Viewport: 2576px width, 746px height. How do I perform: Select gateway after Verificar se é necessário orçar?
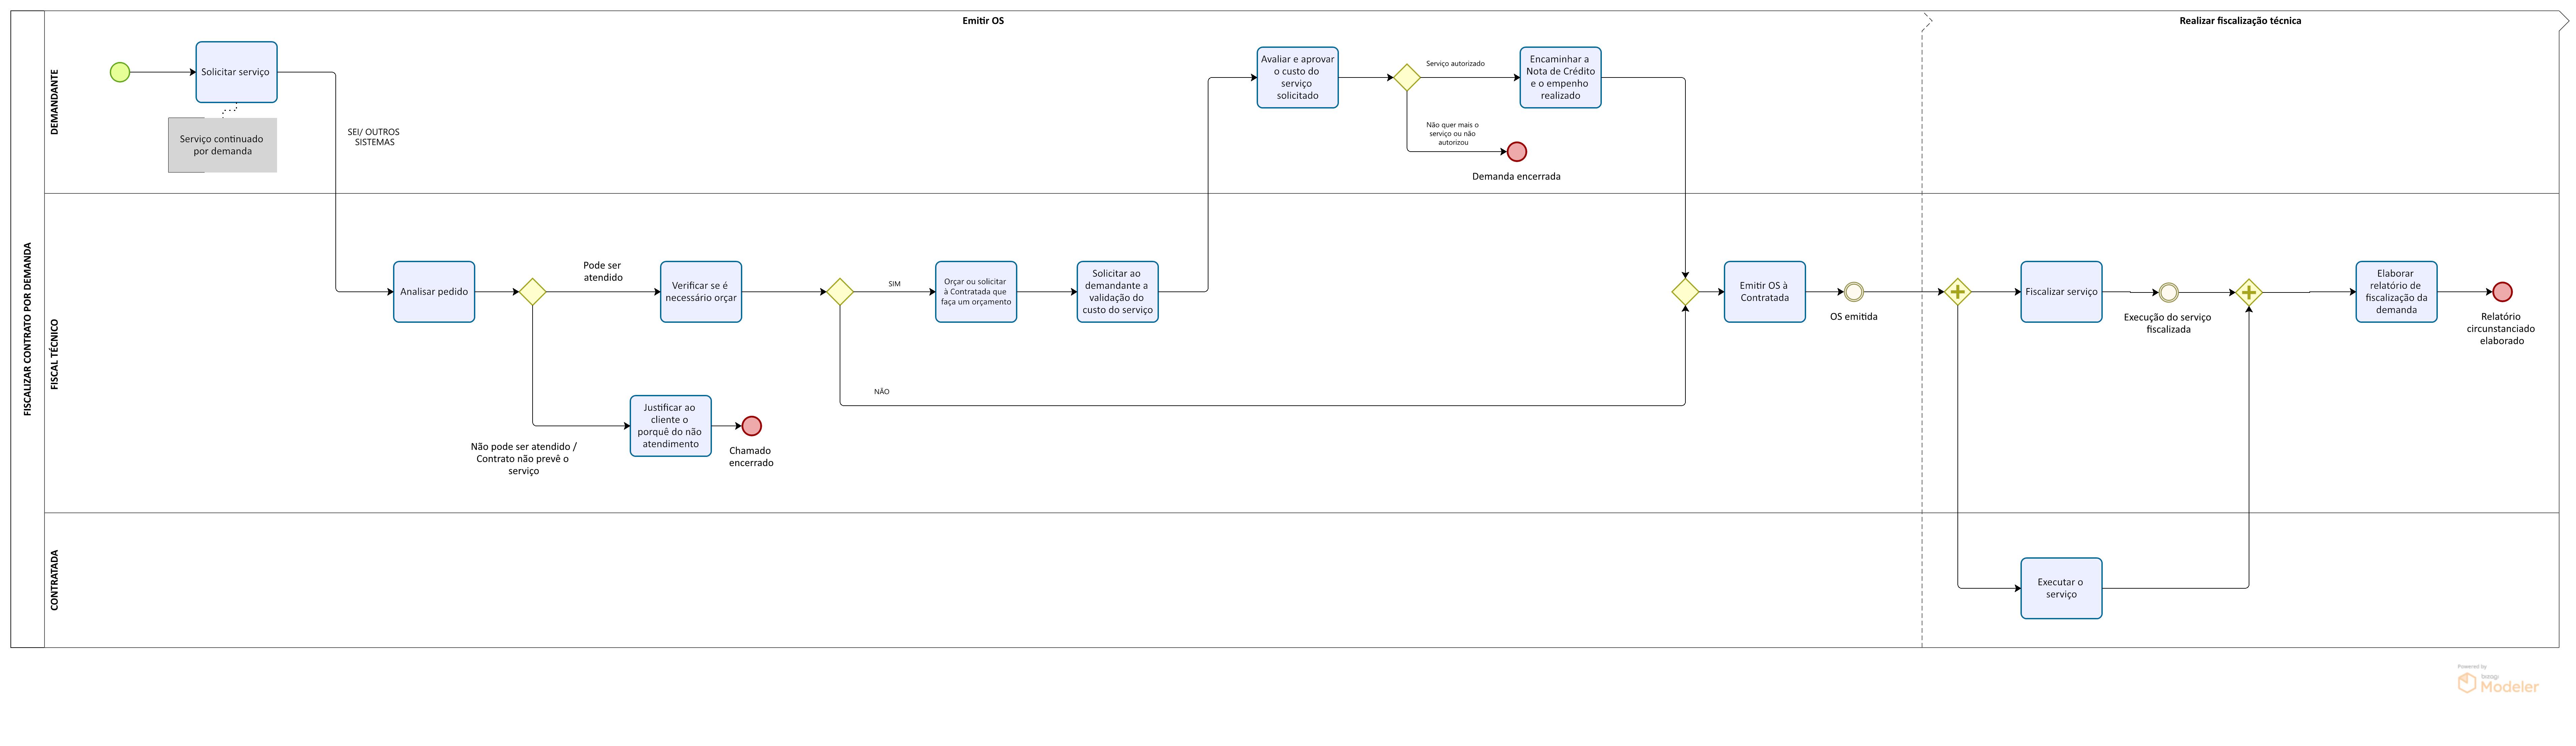coord(840,292)
